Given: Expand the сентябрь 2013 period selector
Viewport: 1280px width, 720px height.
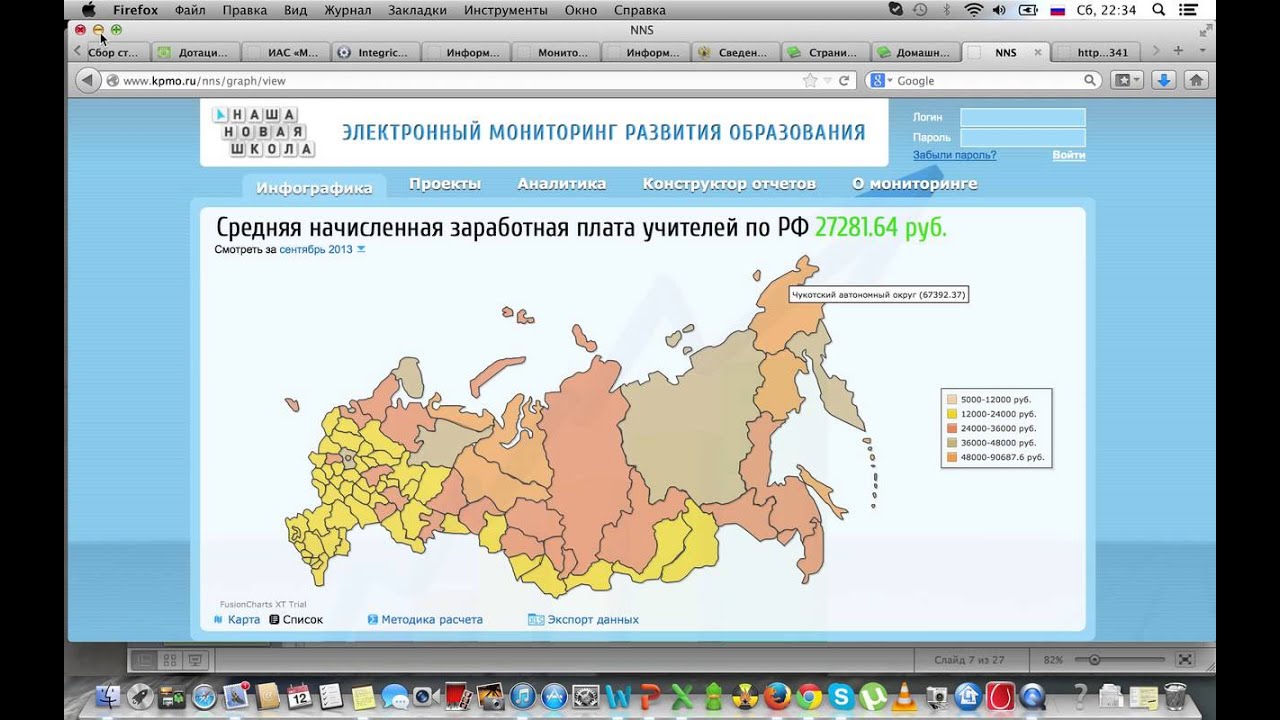Looking at the screenshot, I should 322,249.
